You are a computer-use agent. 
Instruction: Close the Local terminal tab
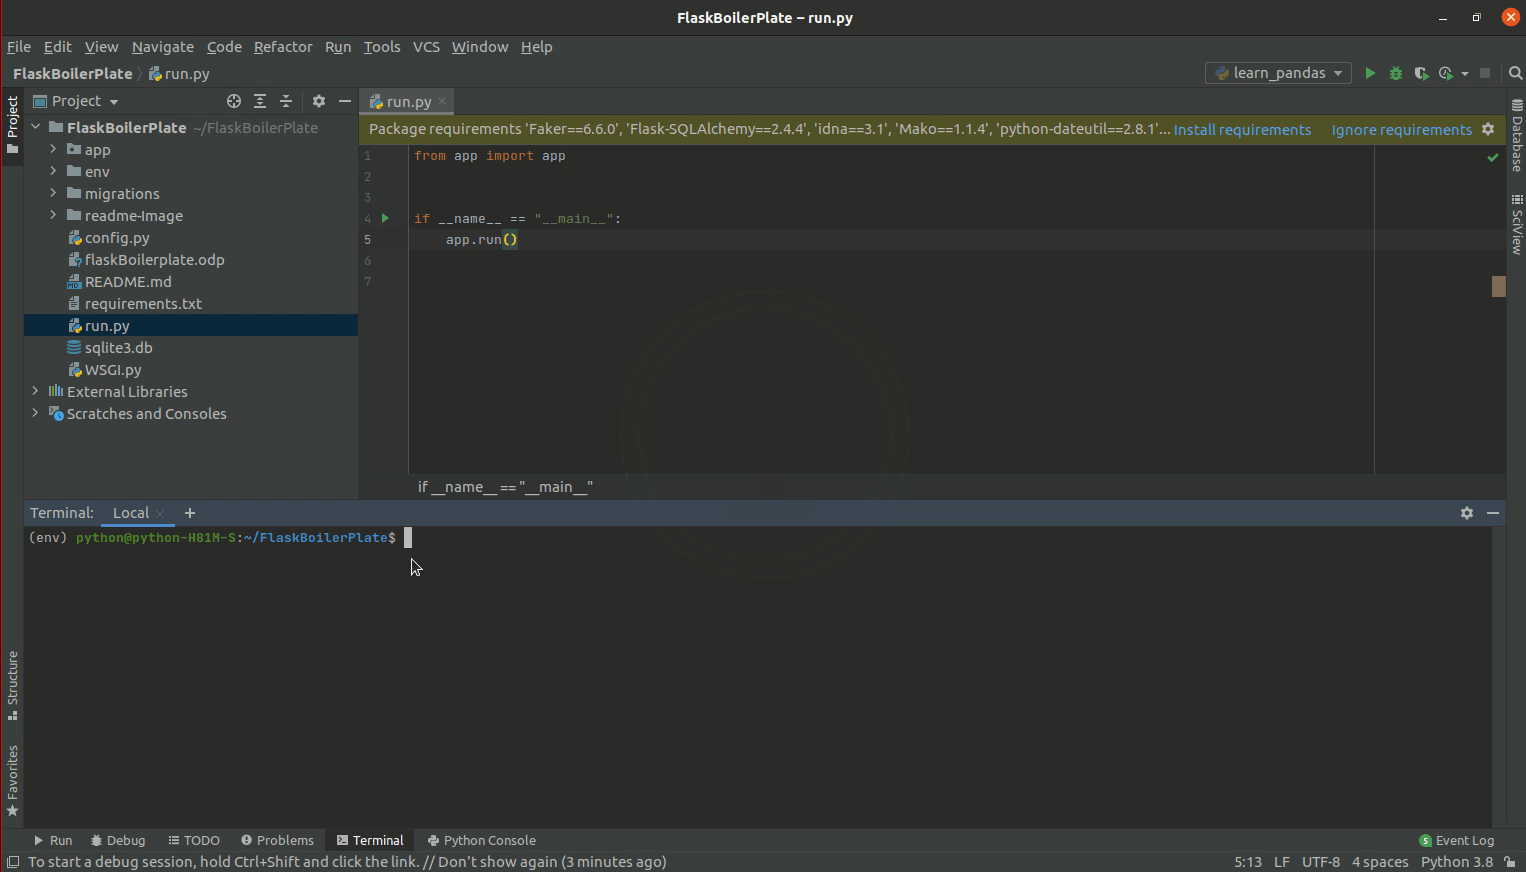[x=160, y=514]
